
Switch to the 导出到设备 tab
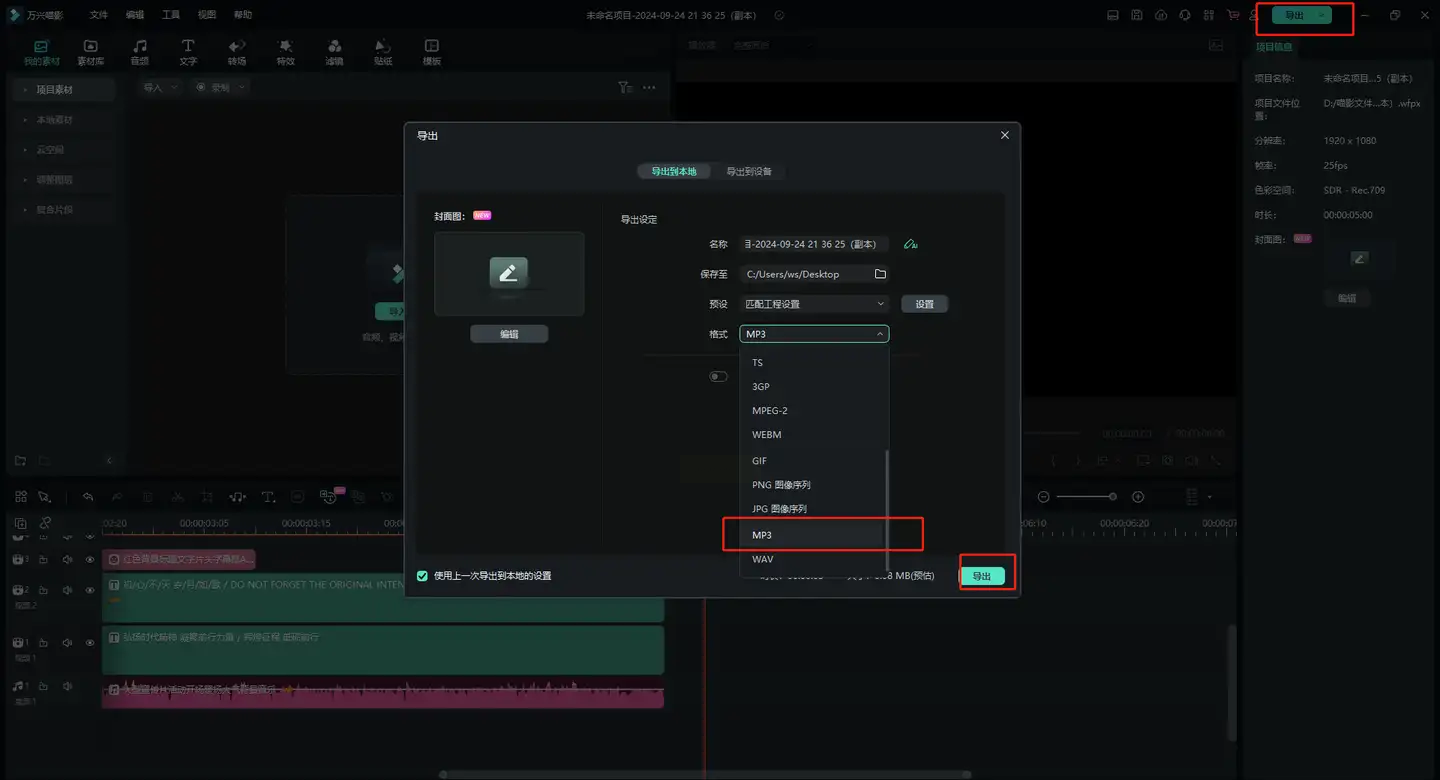click(x=748, y=171)
